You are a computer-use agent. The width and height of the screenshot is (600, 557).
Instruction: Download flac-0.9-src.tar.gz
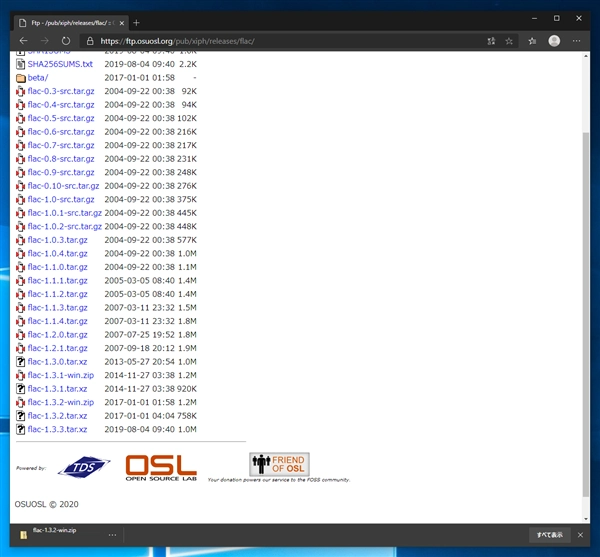pos(61,172)
